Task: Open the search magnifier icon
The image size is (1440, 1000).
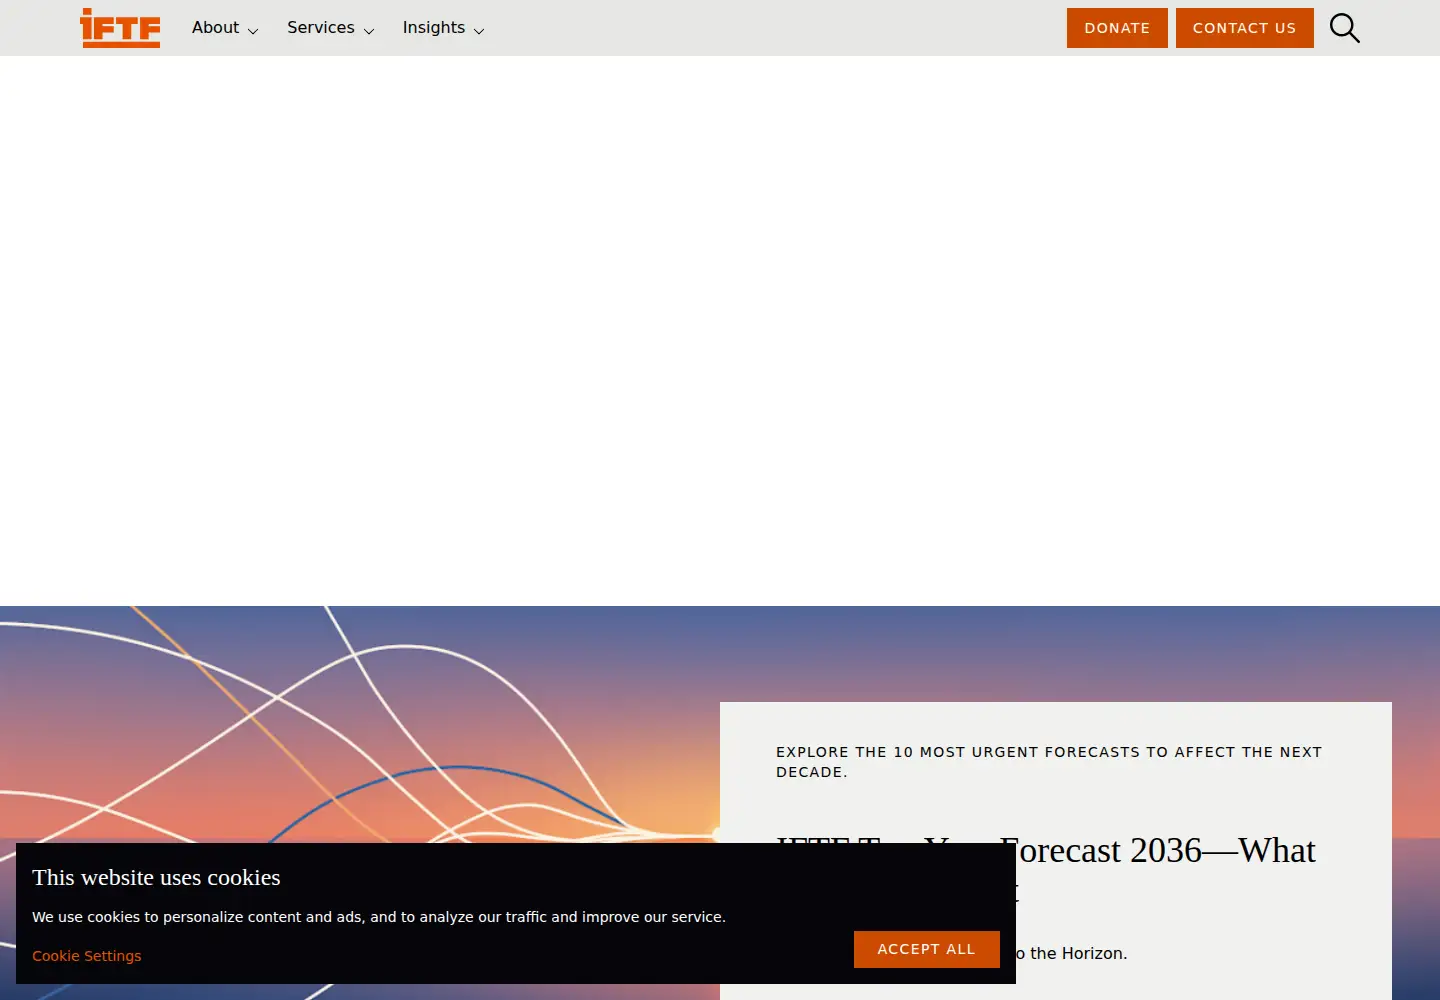Action: point(1344,28)
